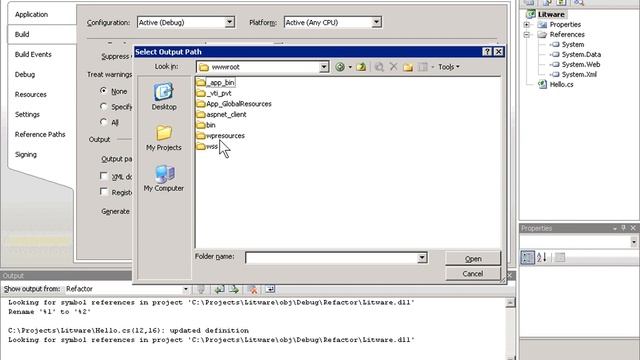Select the All warnings radio button
Viewport: 640px width, 360px height.
(104, 122)
